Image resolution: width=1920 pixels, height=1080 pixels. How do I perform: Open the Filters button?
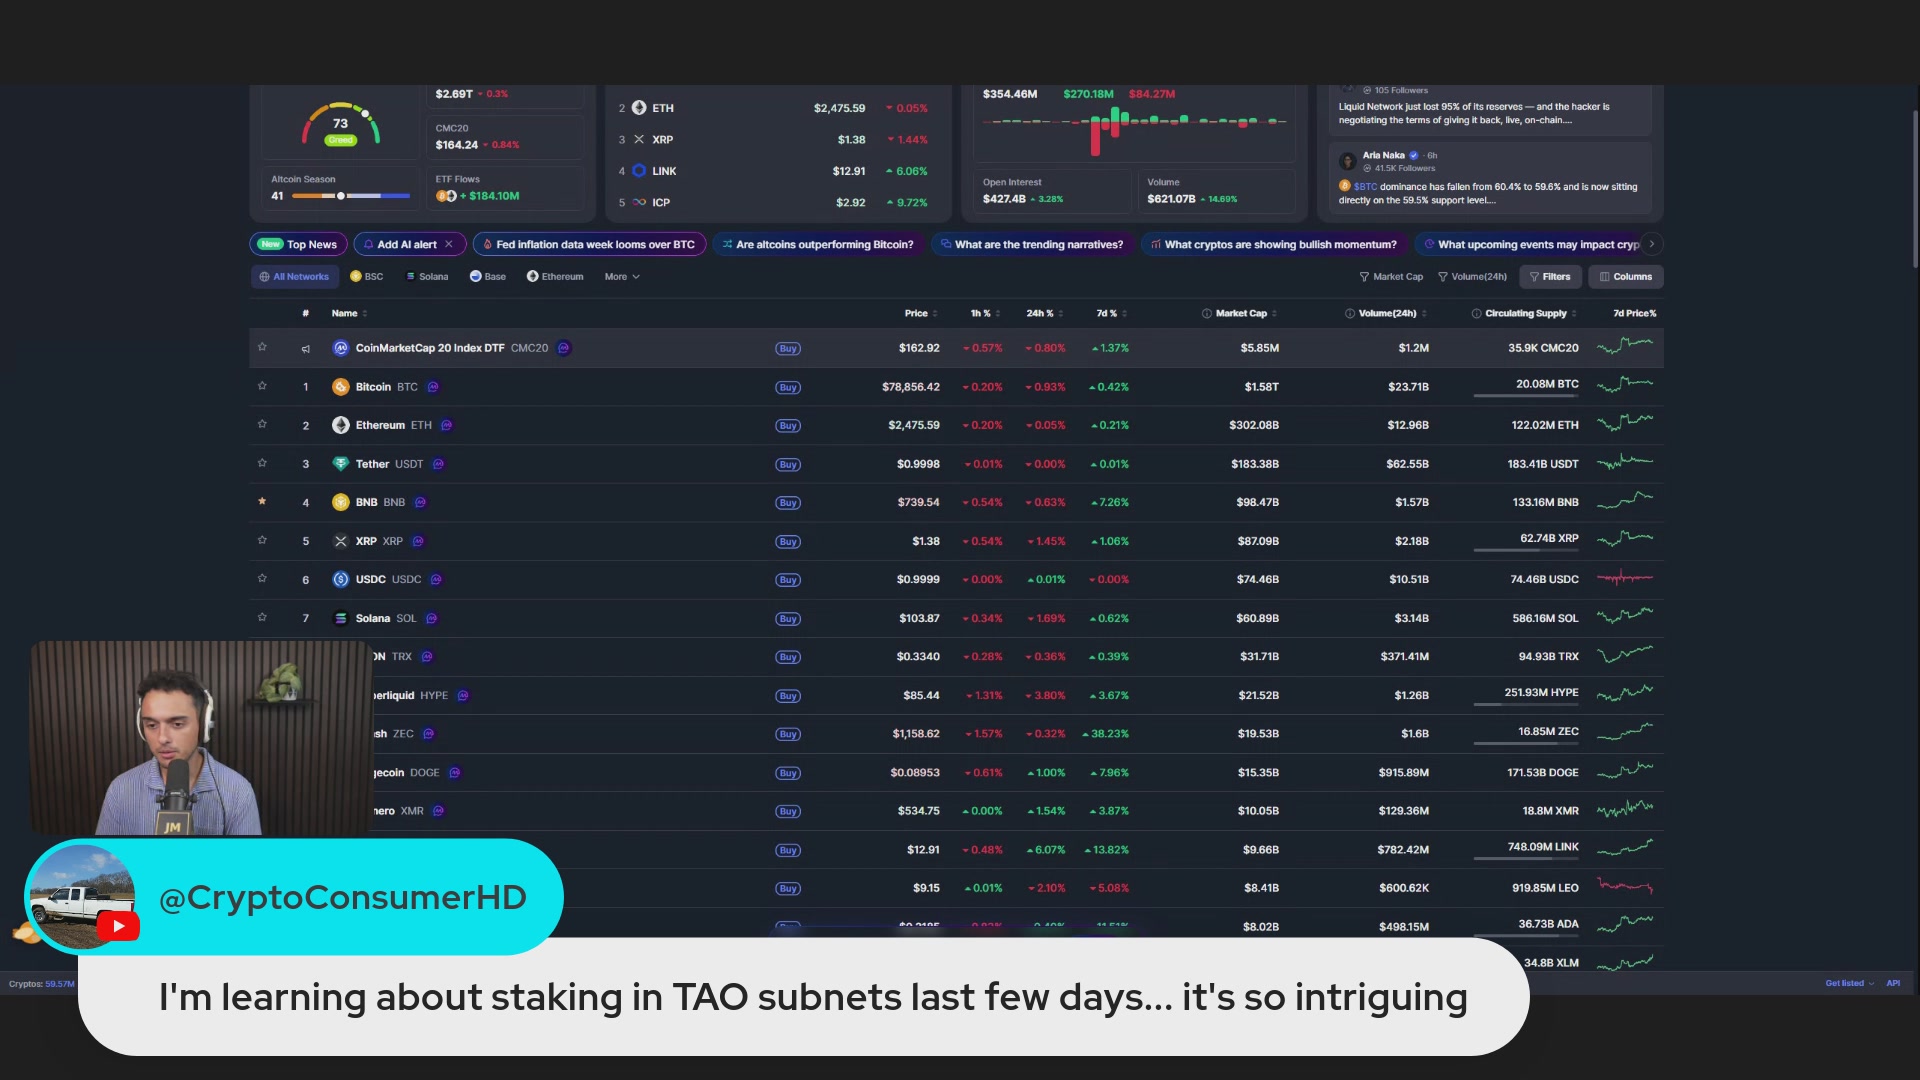click(1550, 277)
